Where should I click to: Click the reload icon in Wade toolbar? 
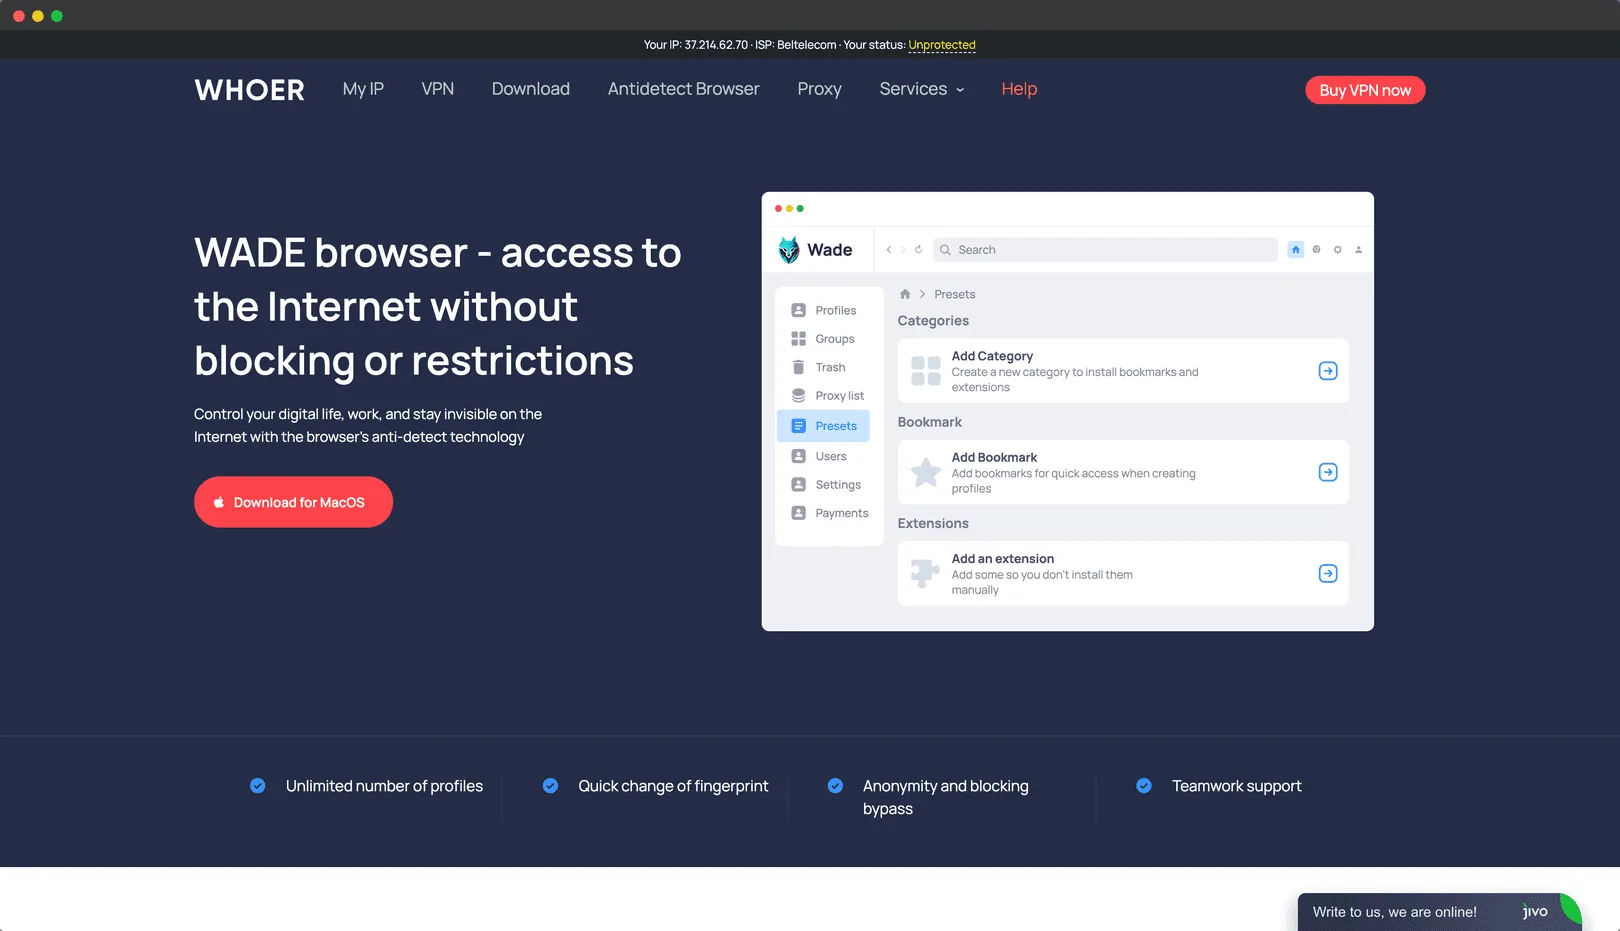pyautogui.click(x=918, y=250)
